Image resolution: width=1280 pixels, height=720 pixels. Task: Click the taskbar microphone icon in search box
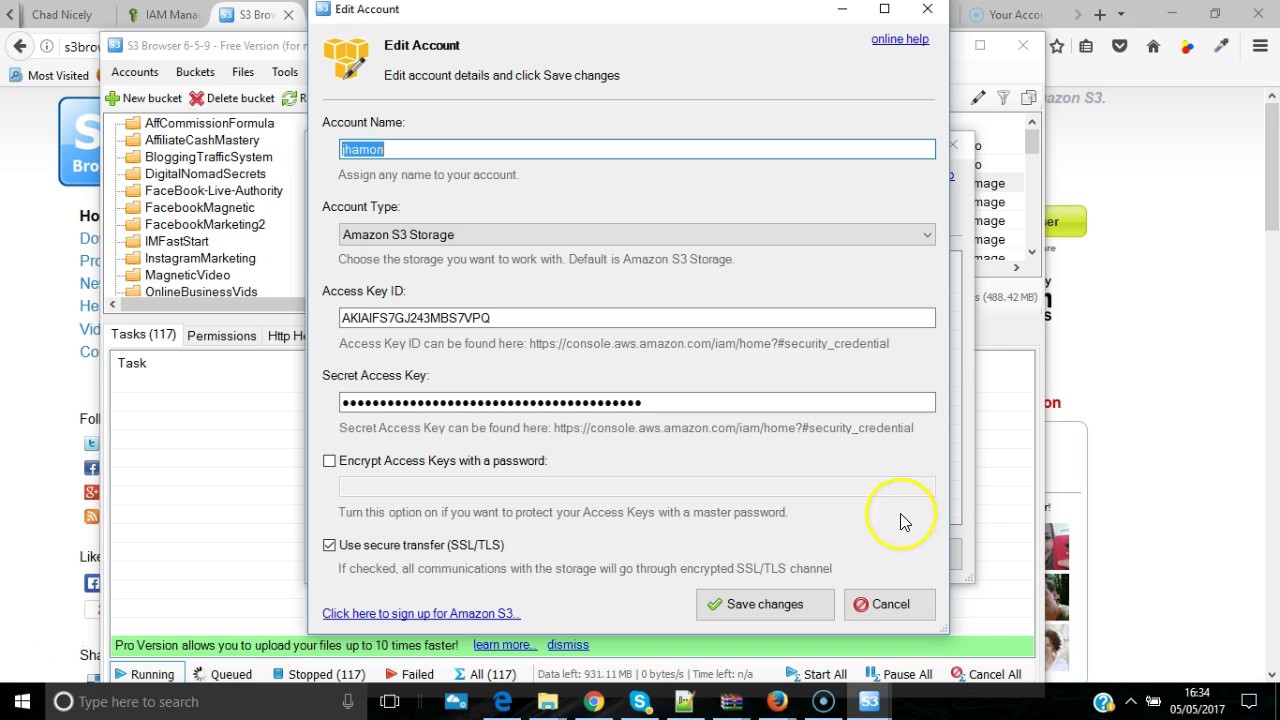click(348, 702)
